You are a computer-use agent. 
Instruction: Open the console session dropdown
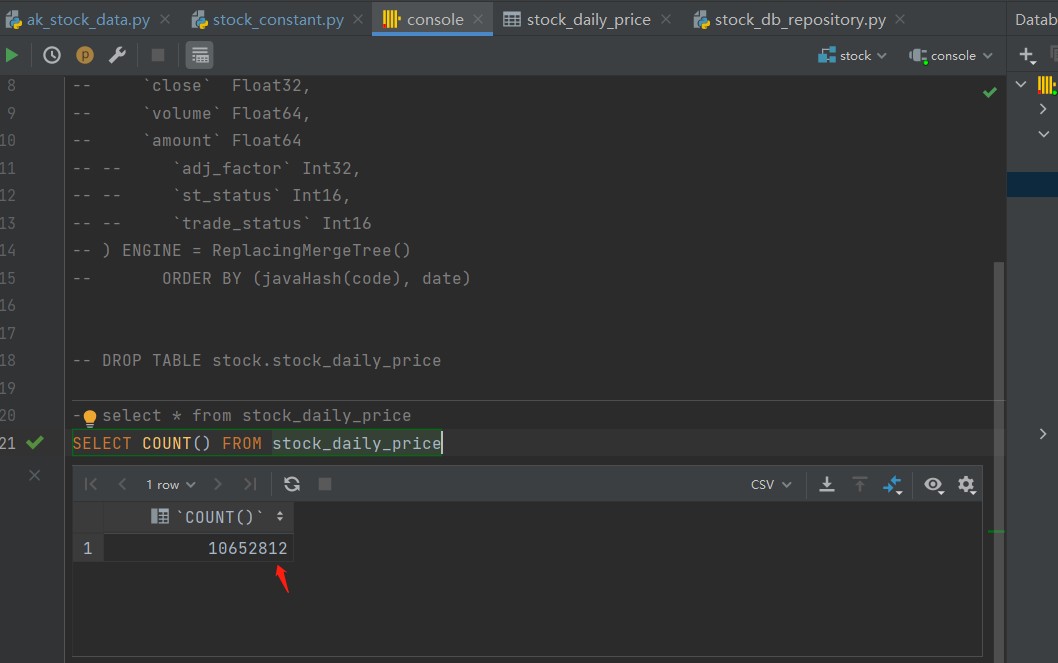pos(951,56)
